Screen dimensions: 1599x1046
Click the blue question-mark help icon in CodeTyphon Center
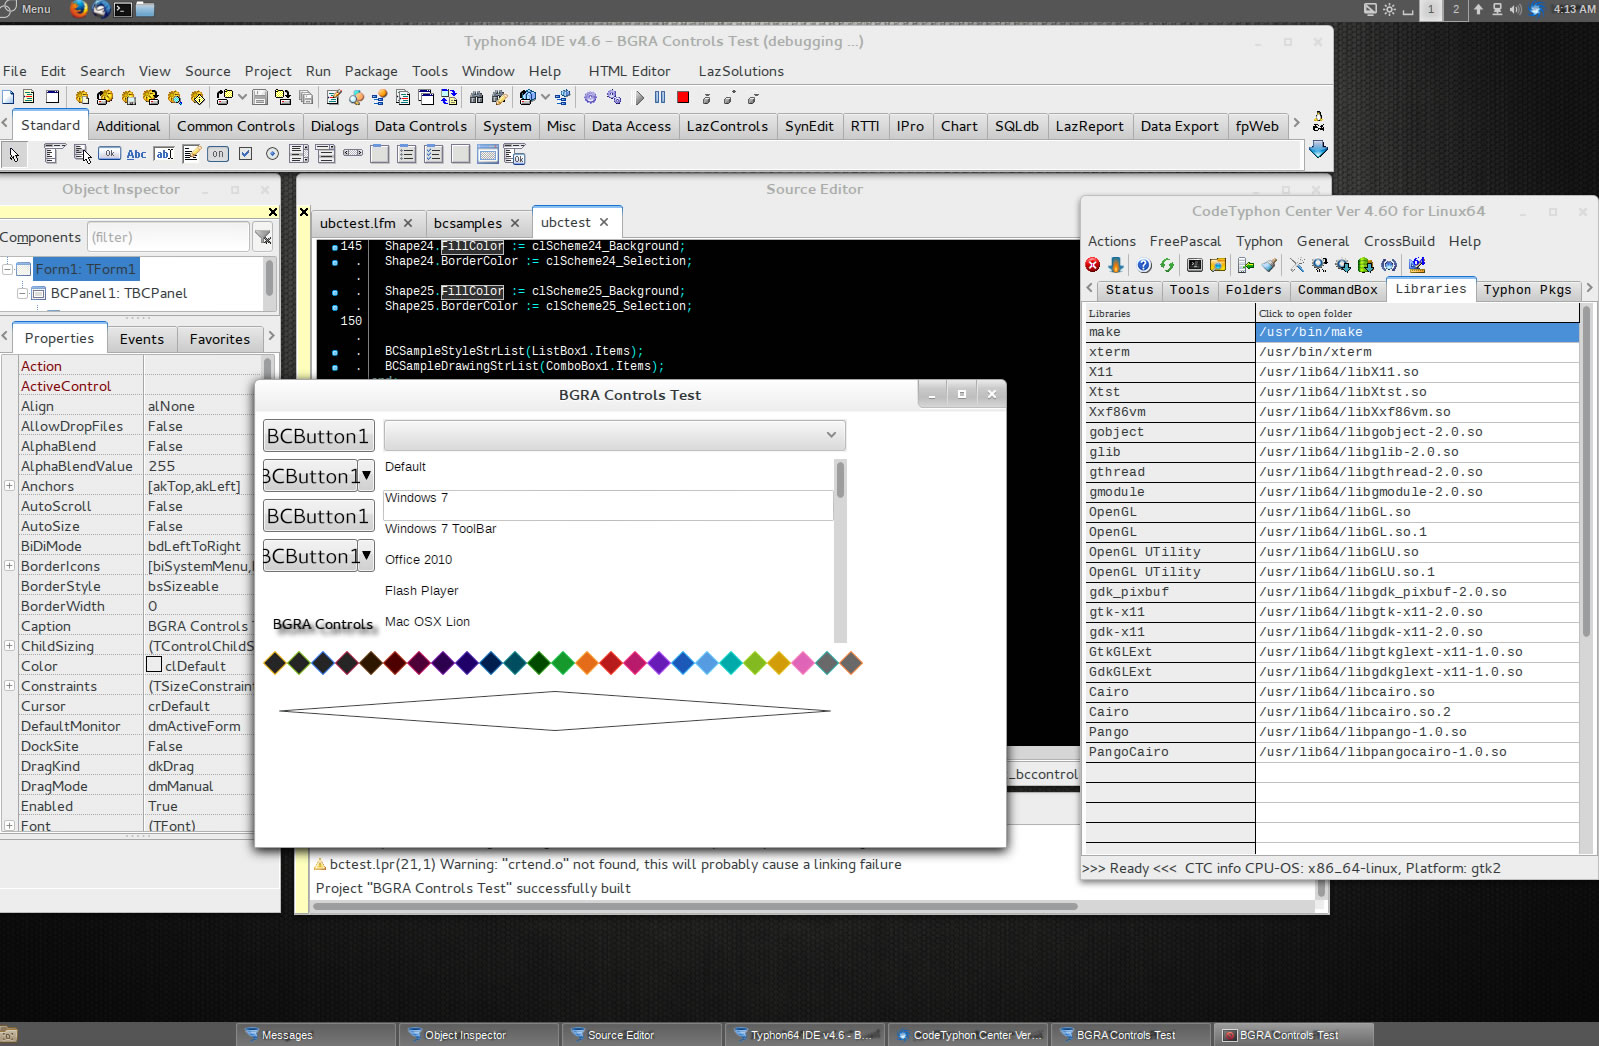pos(1144,264)
